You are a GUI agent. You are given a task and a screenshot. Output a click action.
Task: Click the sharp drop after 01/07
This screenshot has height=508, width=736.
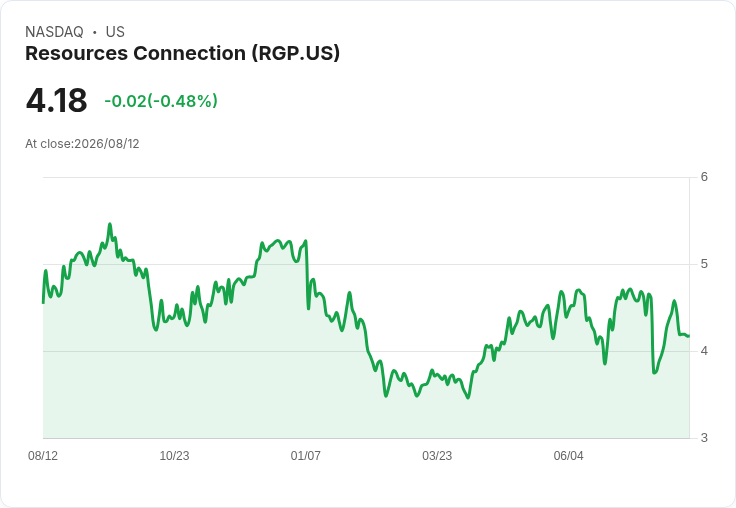[307, 275]
